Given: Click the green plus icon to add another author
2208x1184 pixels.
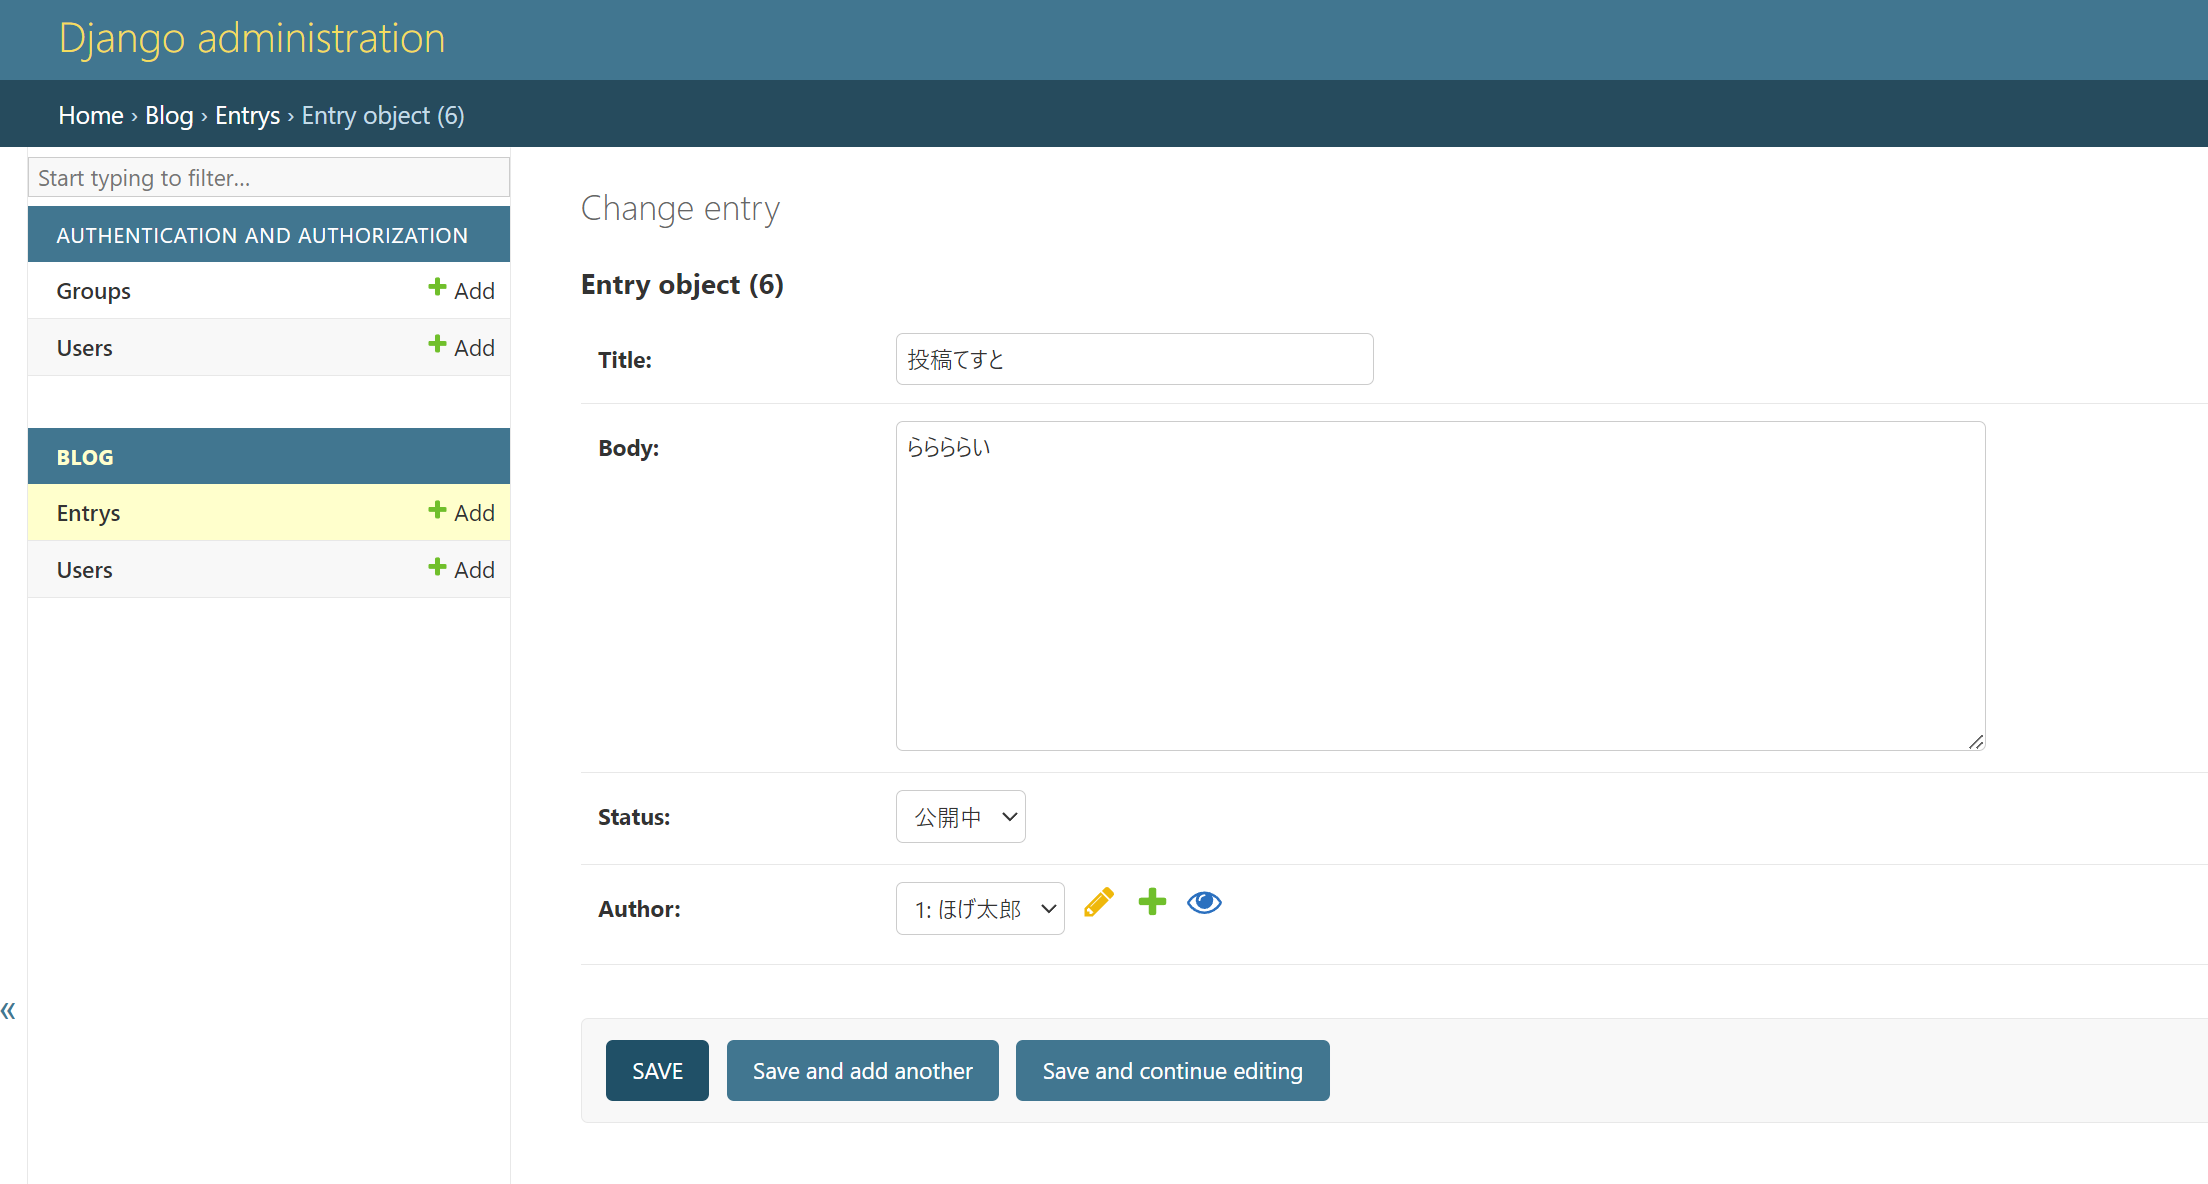Looking at the screenshot, I should [x=1152, y=902].
